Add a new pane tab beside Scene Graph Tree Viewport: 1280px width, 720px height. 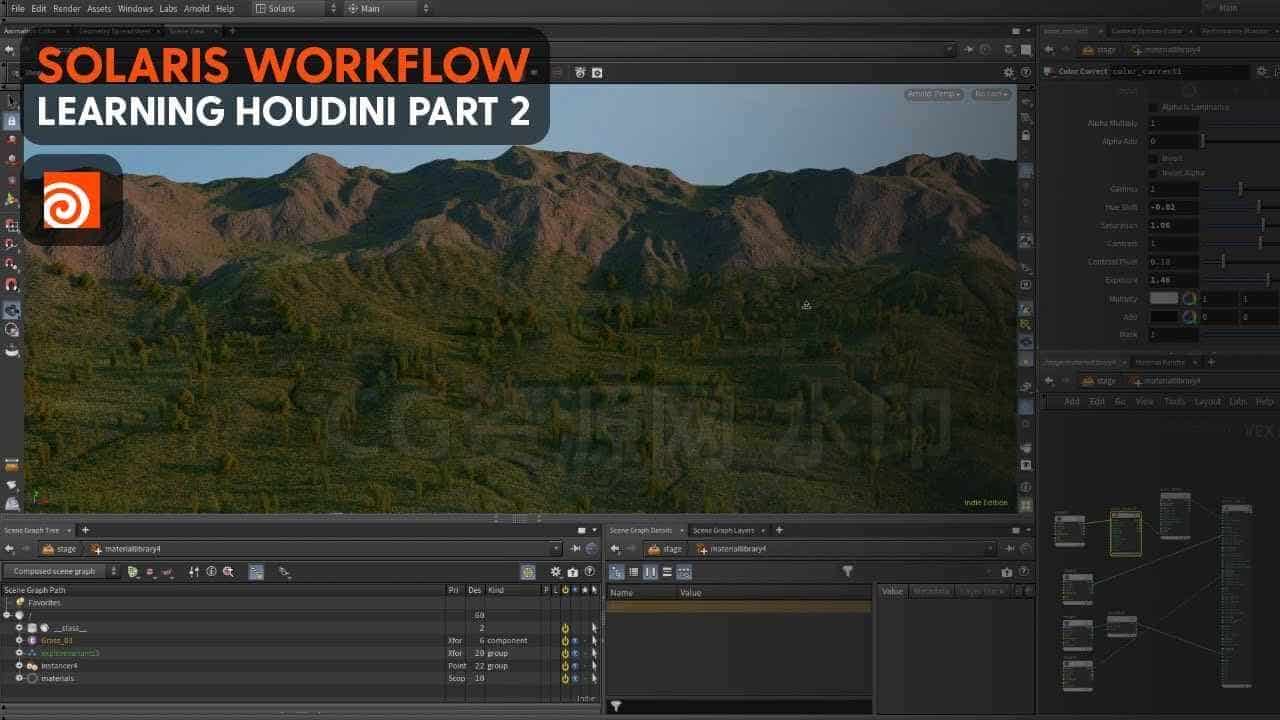[85, 530]
